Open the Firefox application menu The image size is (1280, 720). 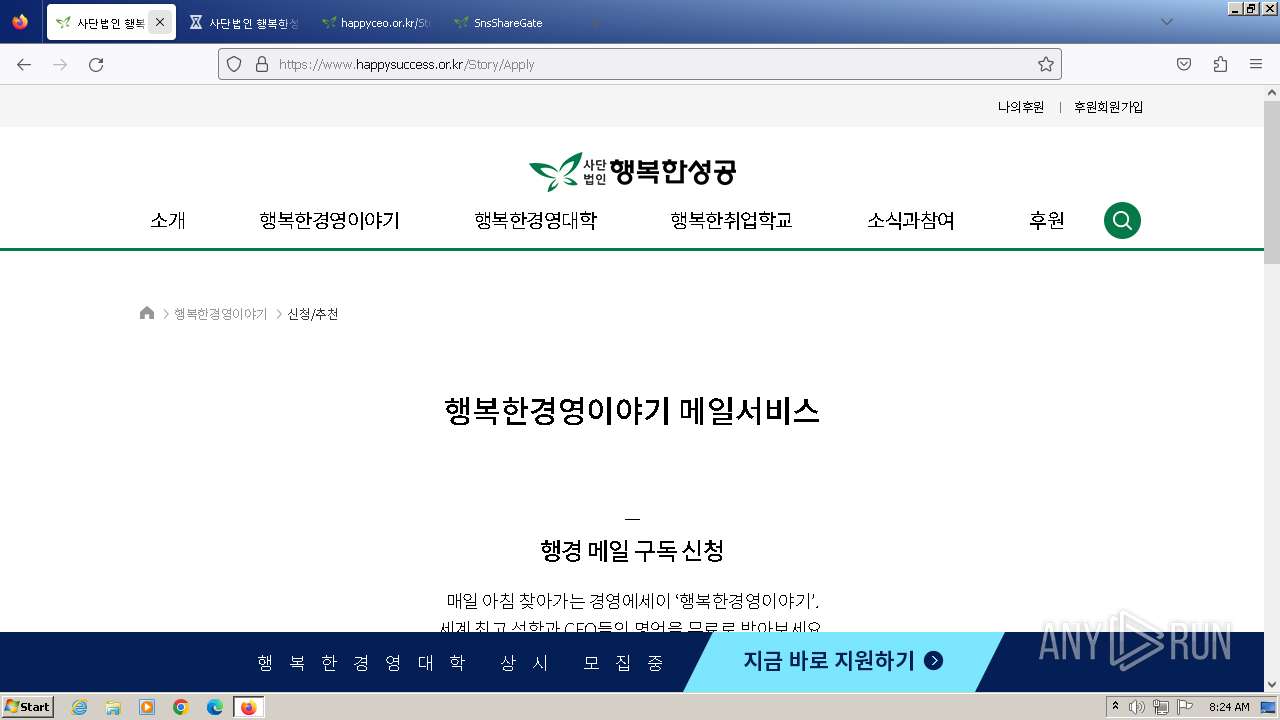[x=1256, y=64]
